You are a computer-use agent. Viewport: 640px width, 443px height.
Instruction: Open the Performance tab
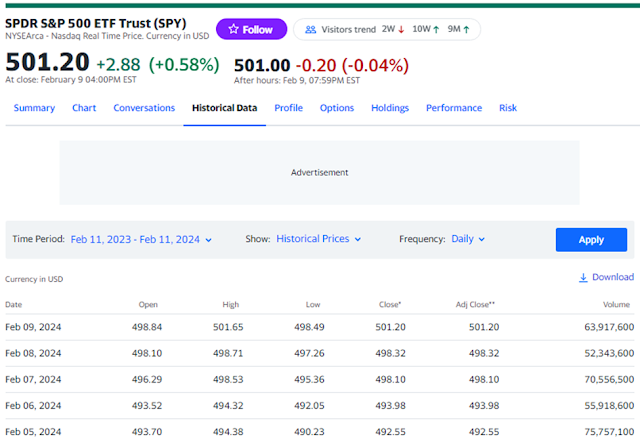click(454, 108)
